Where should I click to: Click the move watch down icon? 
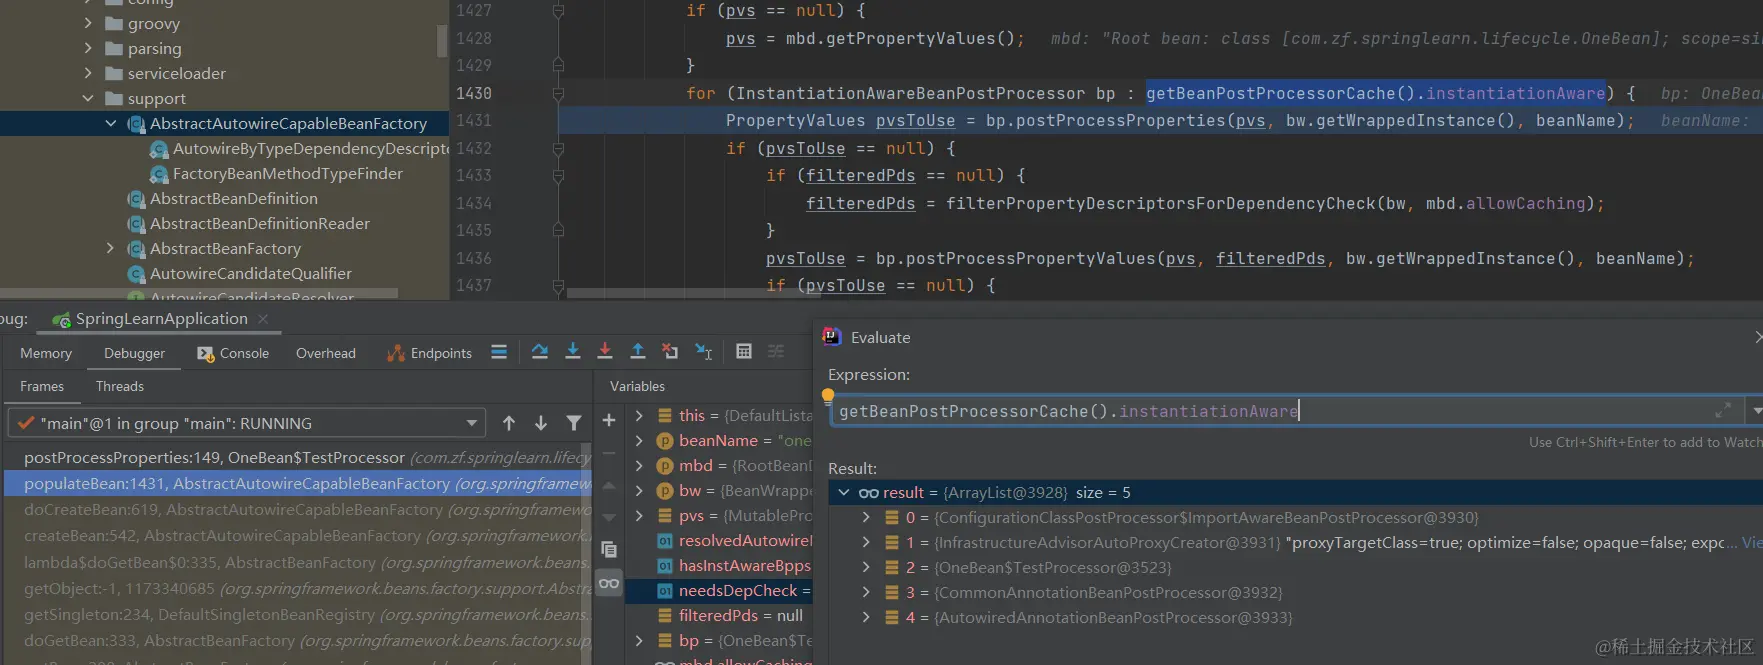(609, 518)
